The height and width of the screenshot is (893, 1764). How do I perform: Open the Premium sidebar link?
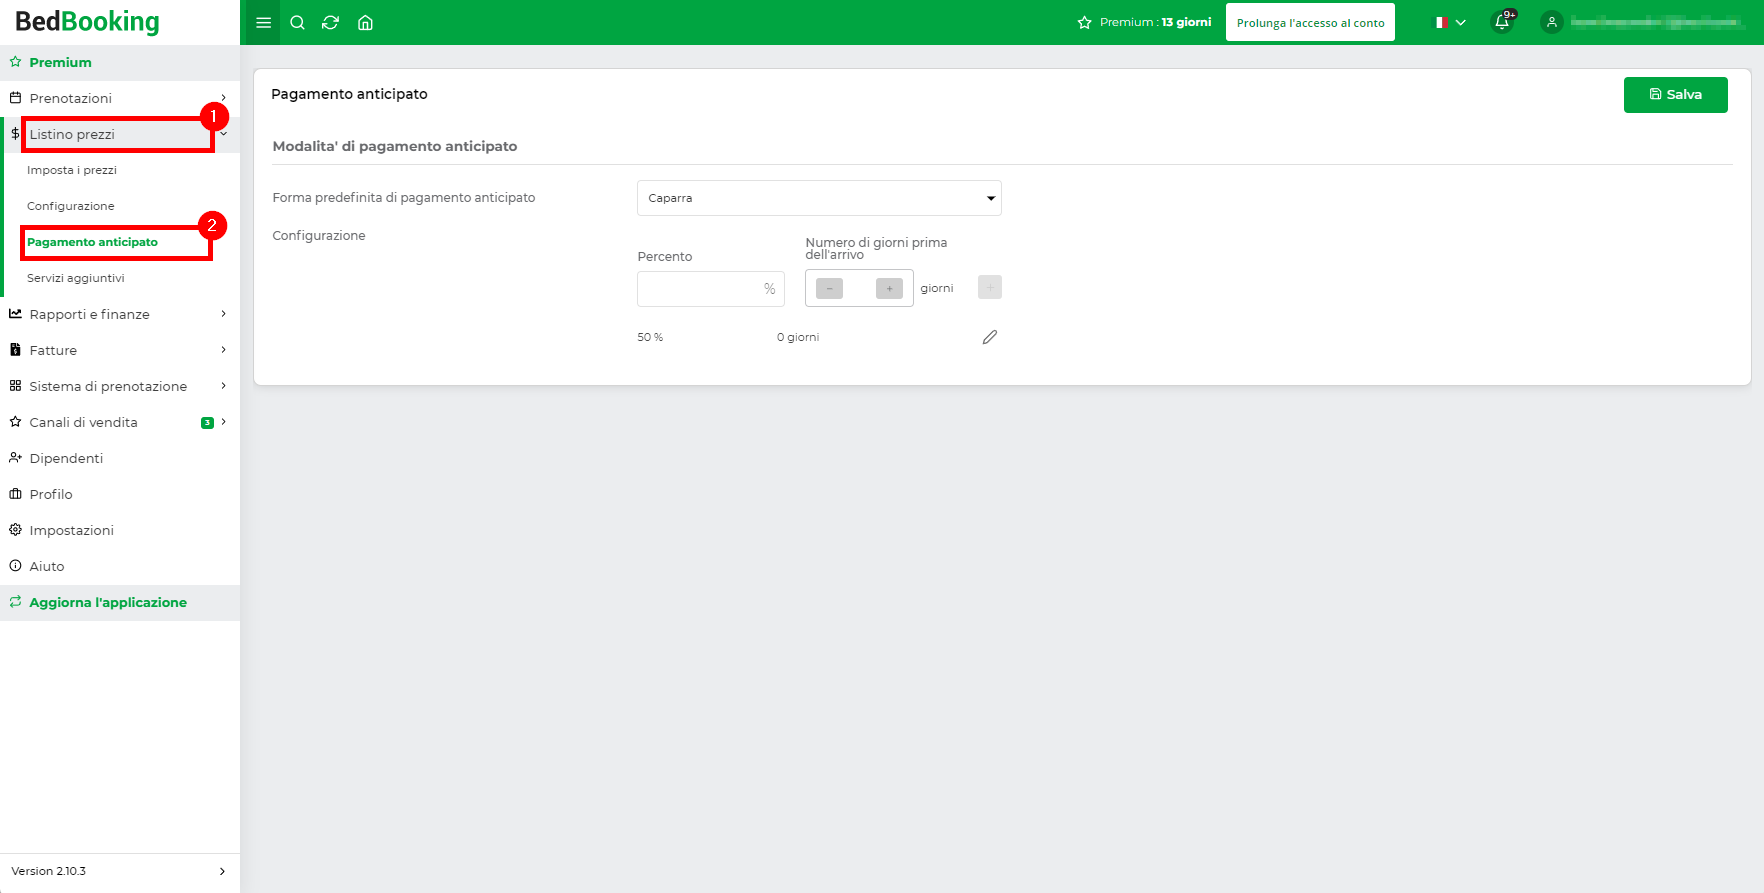coord(60,62)
